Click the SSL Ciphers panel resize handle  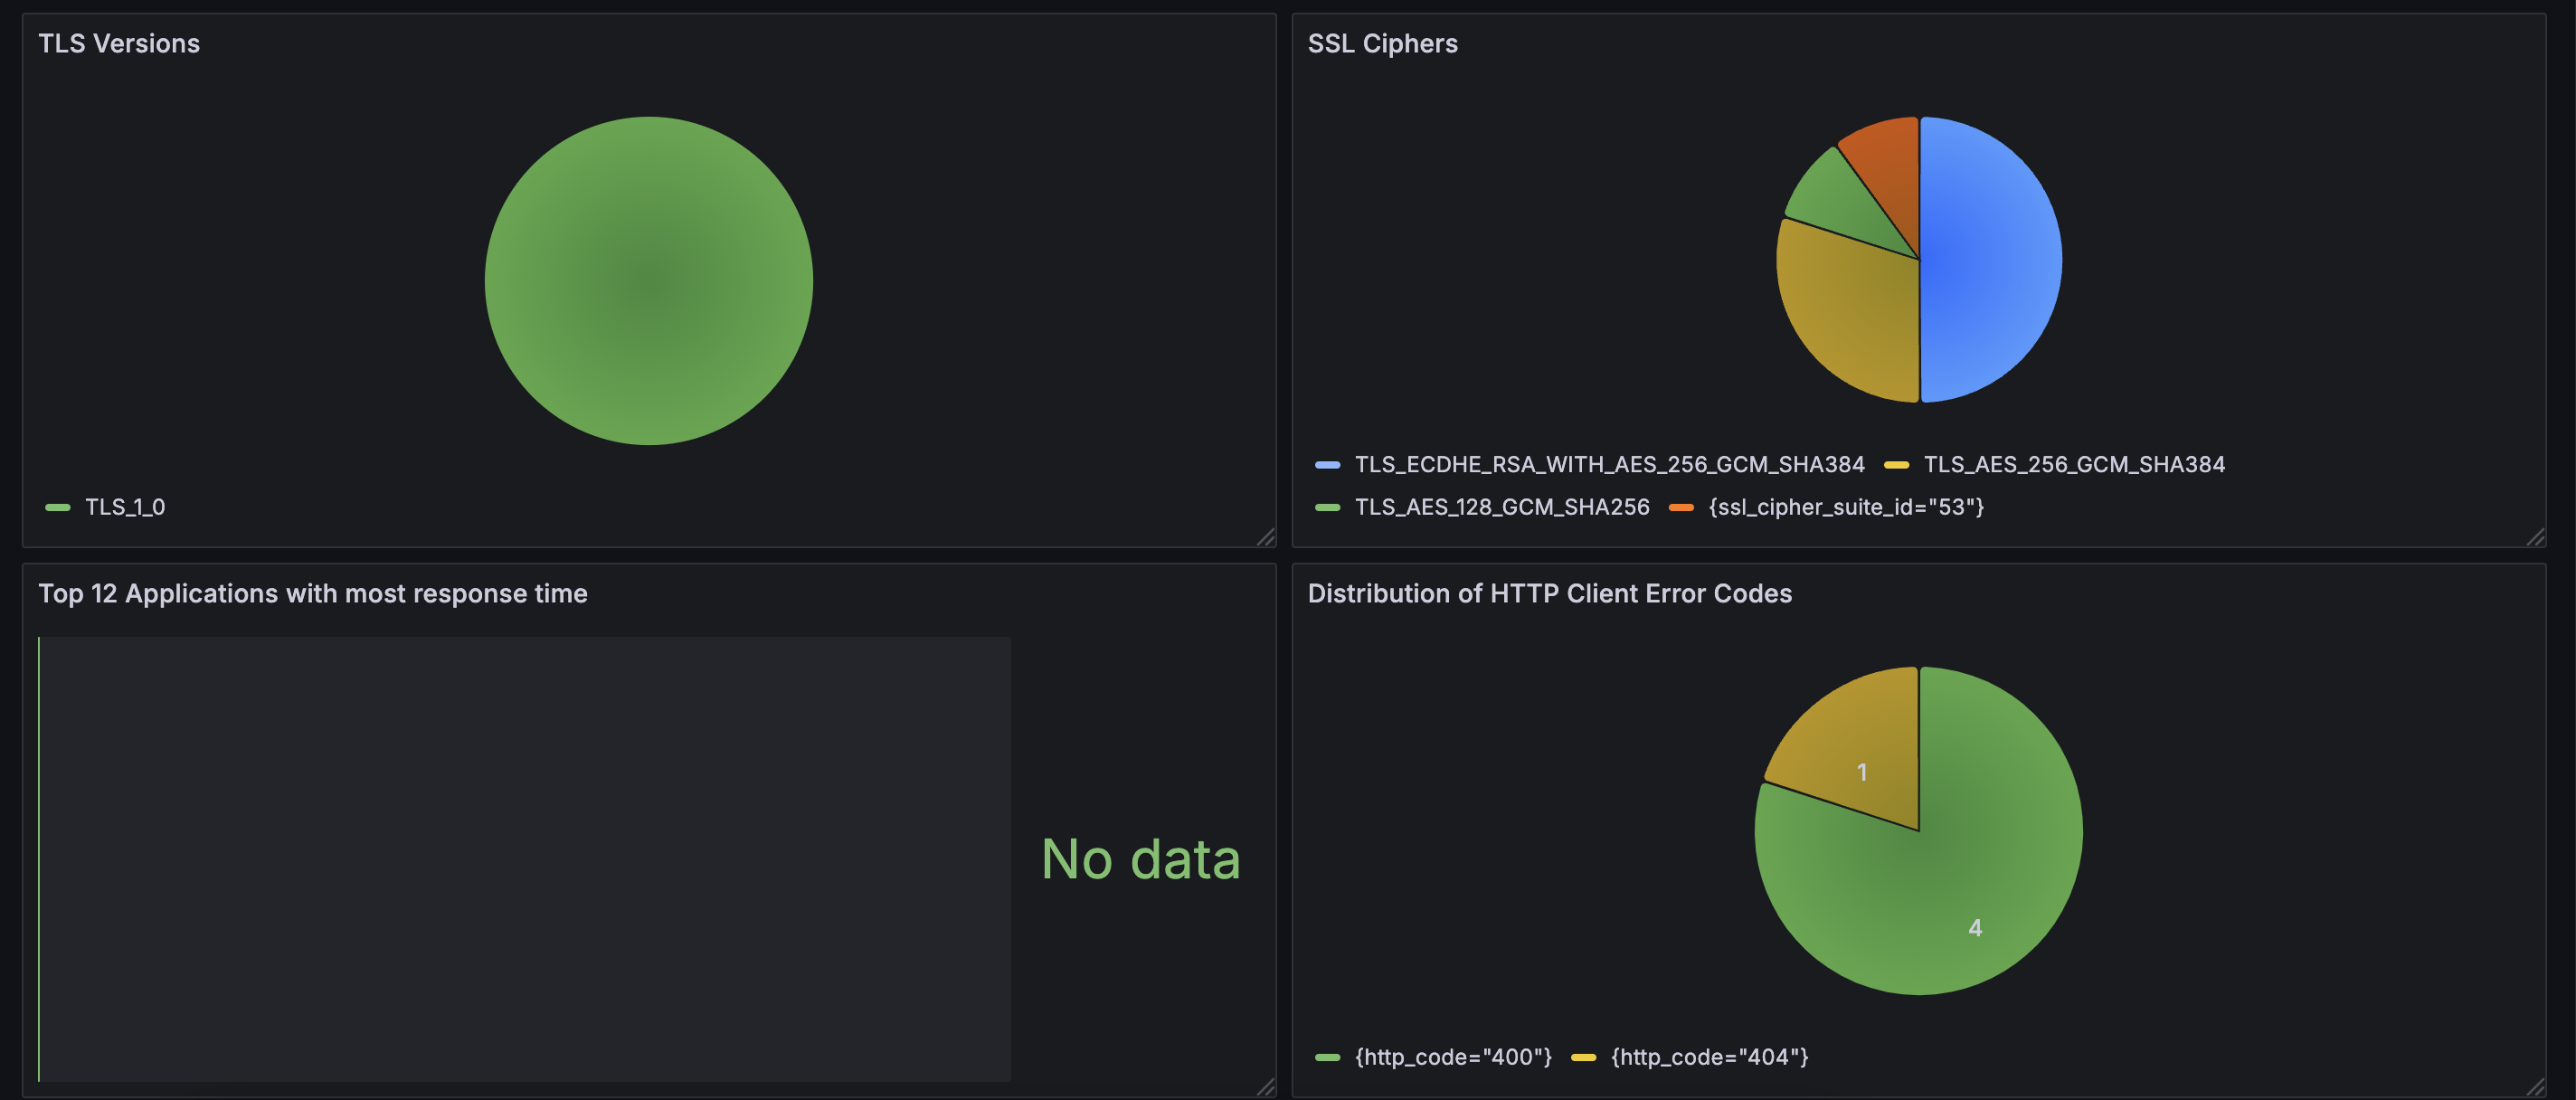tap(2535, 538)
